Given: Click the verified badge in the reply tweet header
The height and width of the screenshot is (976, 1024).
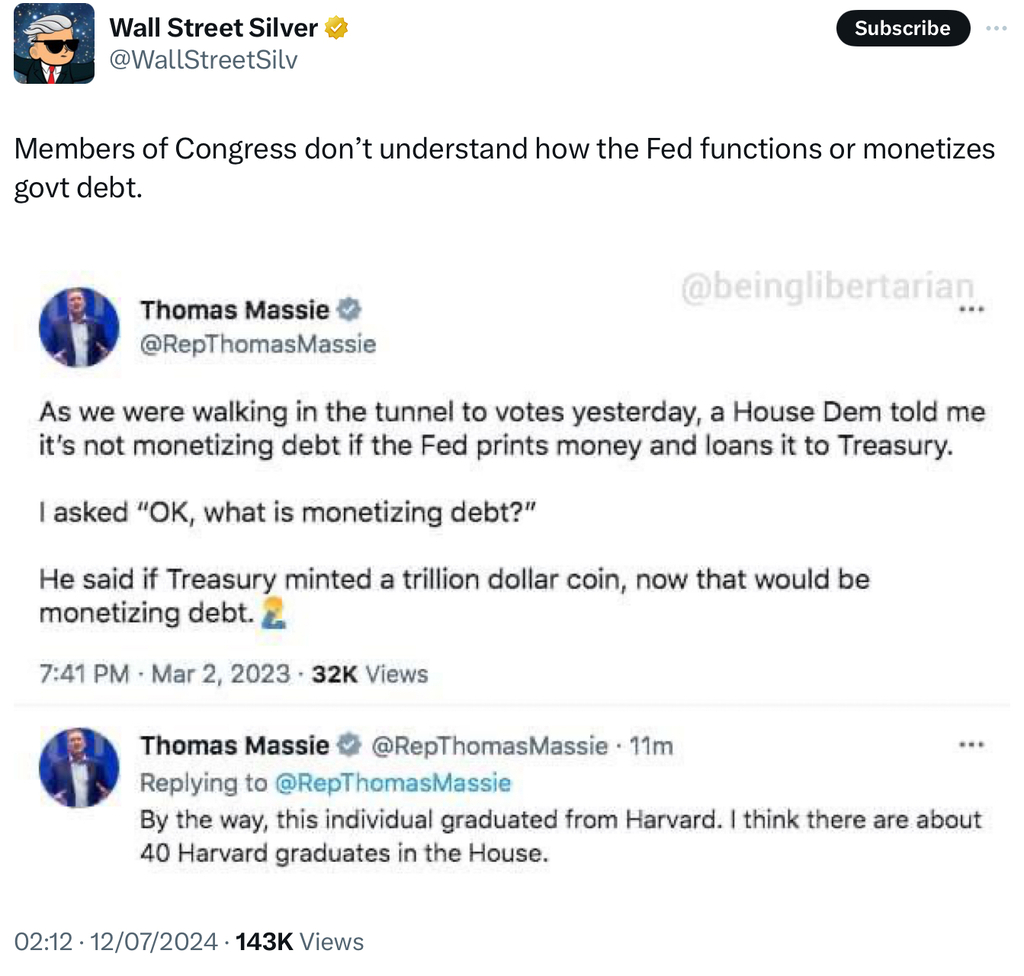Looking at the screenshot, I should click(x=349, y=745).
